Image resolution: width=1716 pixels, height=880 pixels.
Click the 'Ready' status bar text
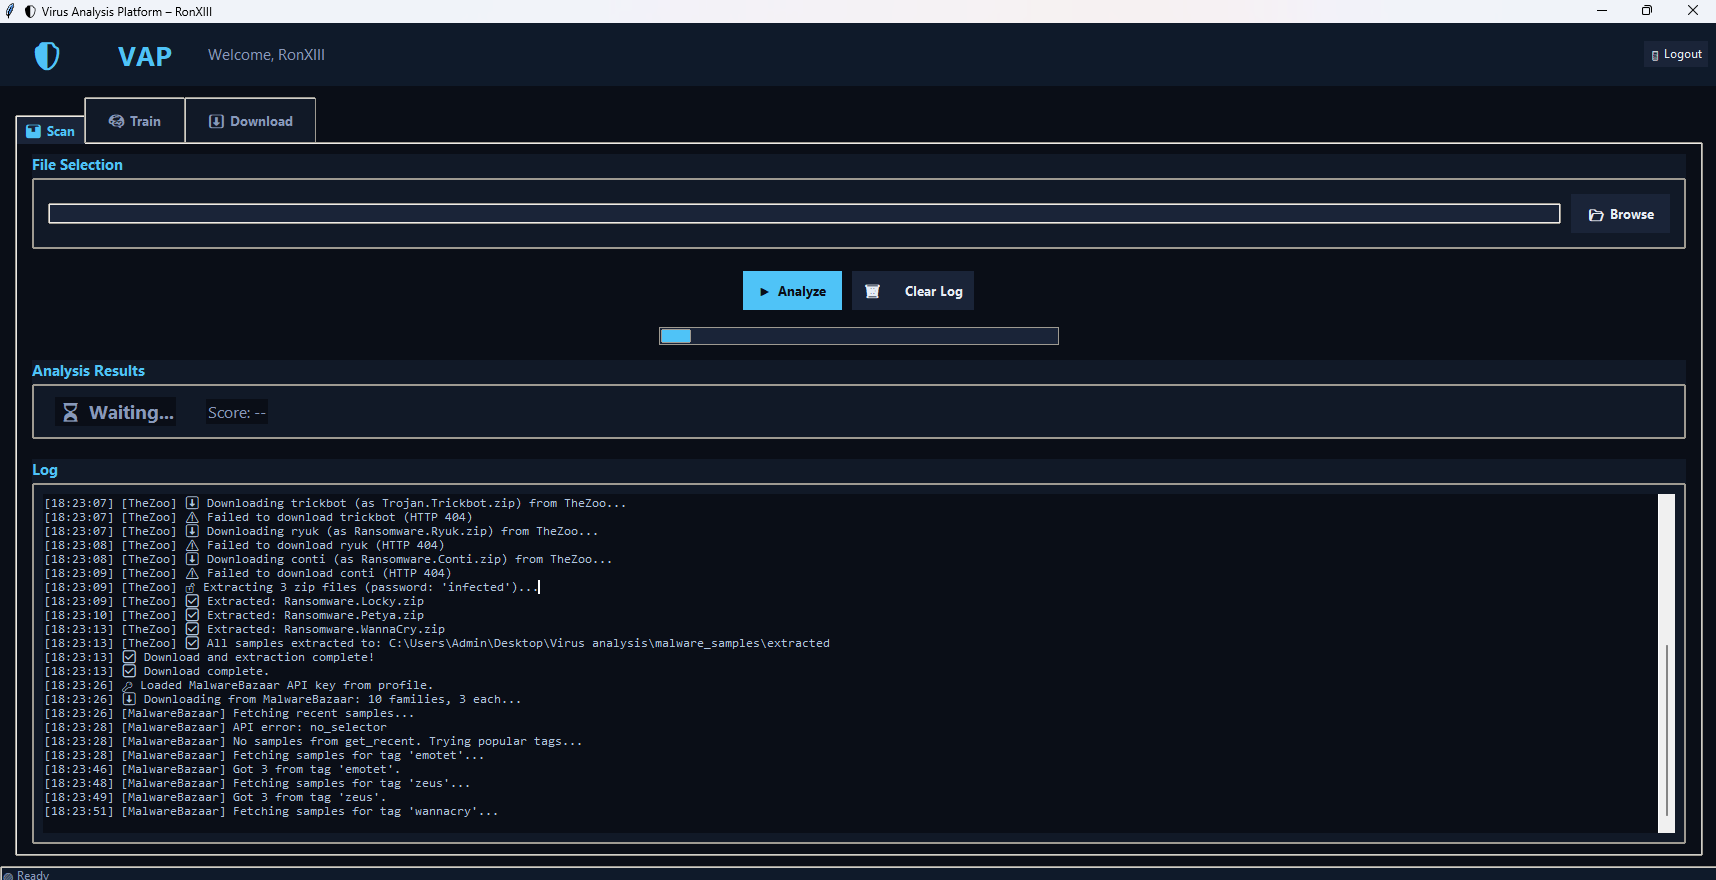point(33,875)
